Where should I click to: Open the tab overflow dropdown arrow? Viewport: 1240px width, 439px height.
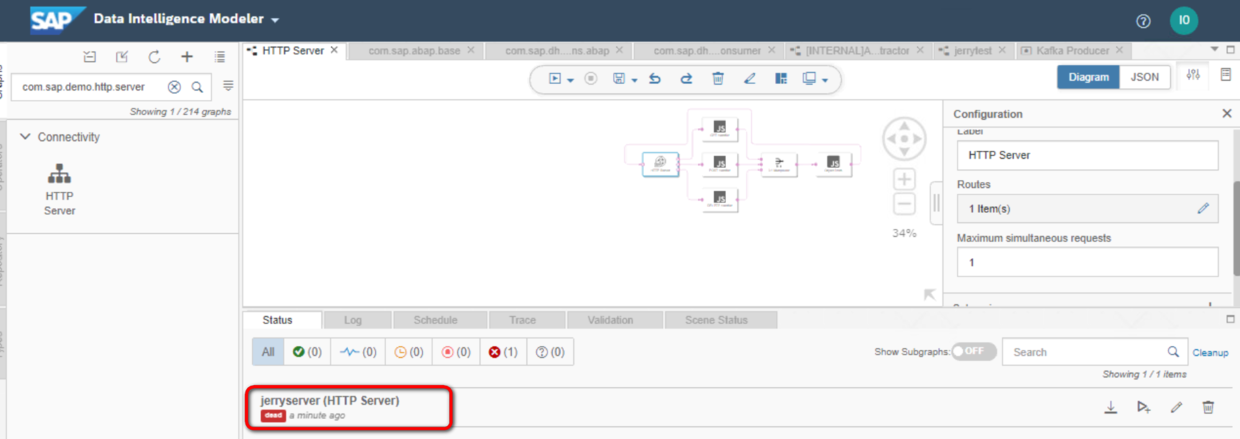pyautogui.click(x=1214, y=50)
